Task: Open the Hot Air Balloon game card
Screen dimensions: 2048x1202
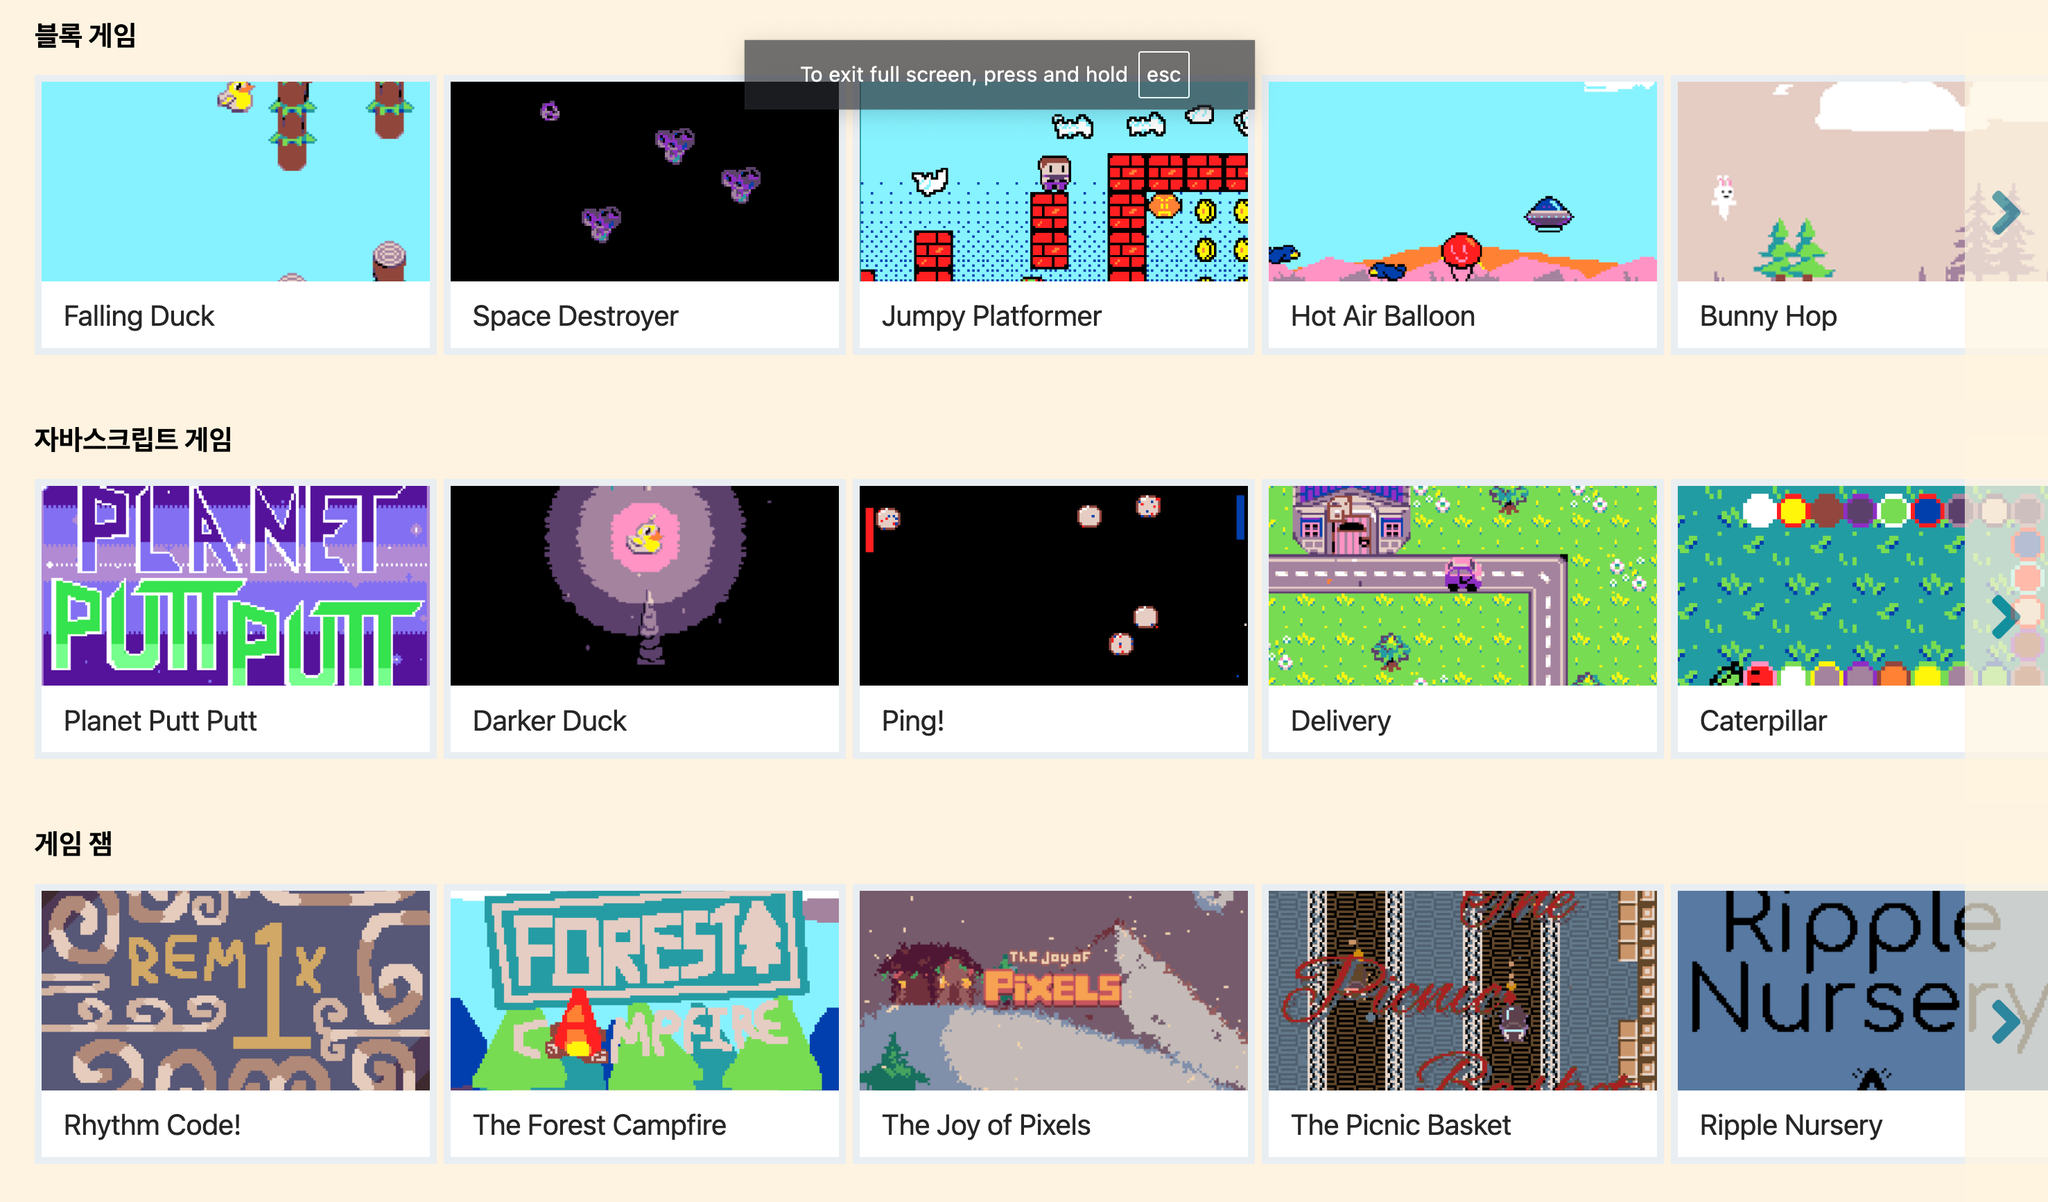Action: pos(1462,215)
